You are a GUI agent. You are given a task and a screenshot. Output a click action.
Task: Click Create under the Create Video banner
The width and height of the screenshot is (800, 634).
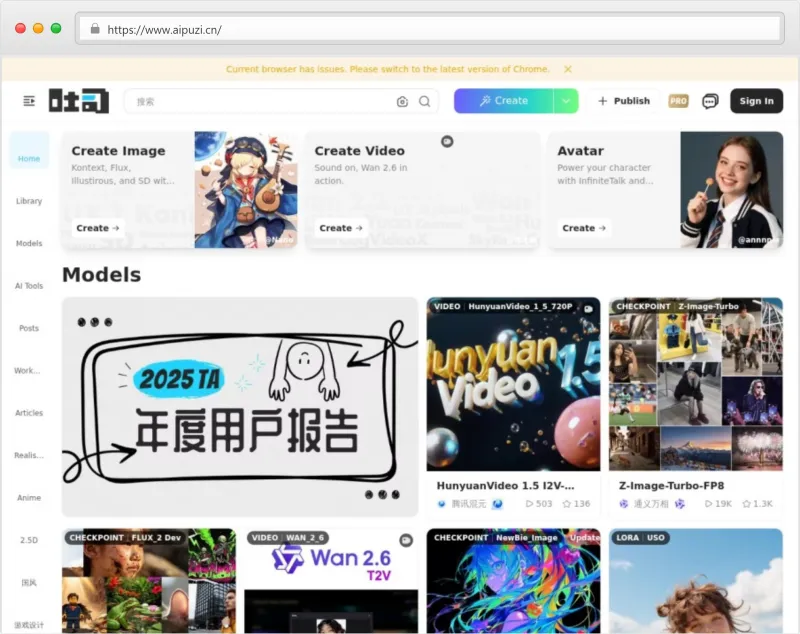point(340,227)
